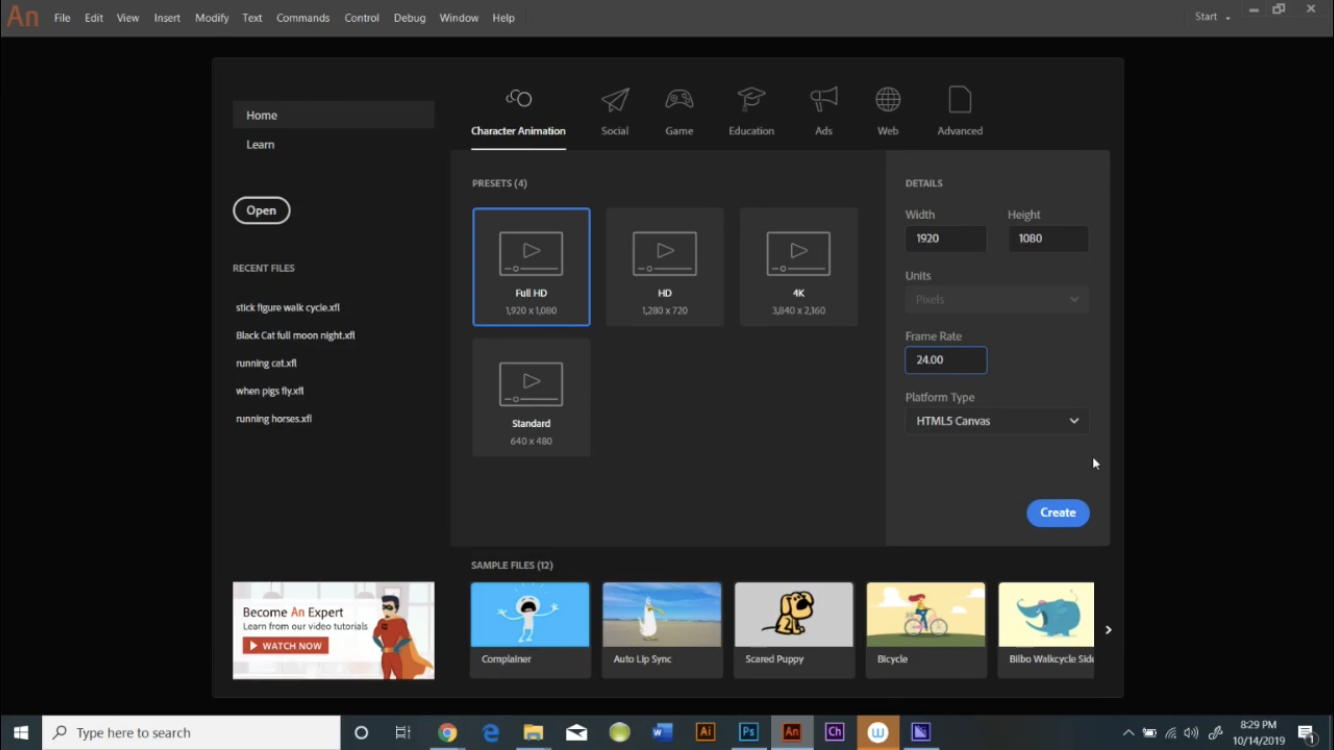Open the Insert menu
This screenshot has width=1334, height=750.
pos(167,18)
